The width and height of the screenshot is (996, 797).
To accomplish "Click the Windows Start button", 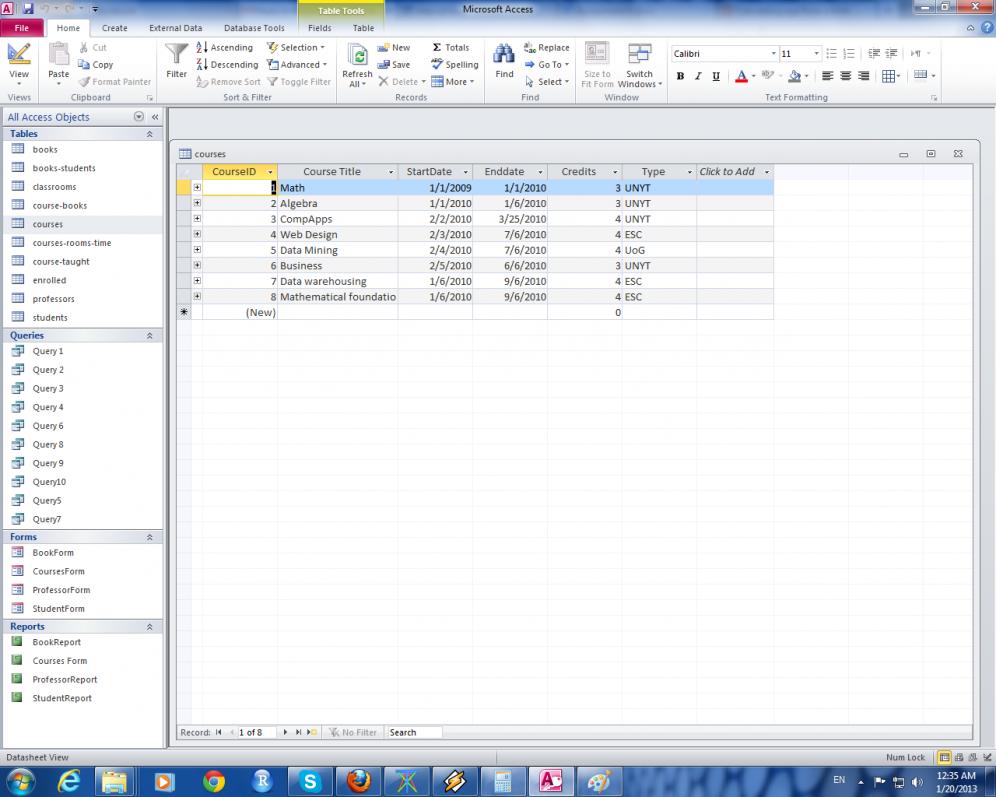I will click(x=20, y=781).
